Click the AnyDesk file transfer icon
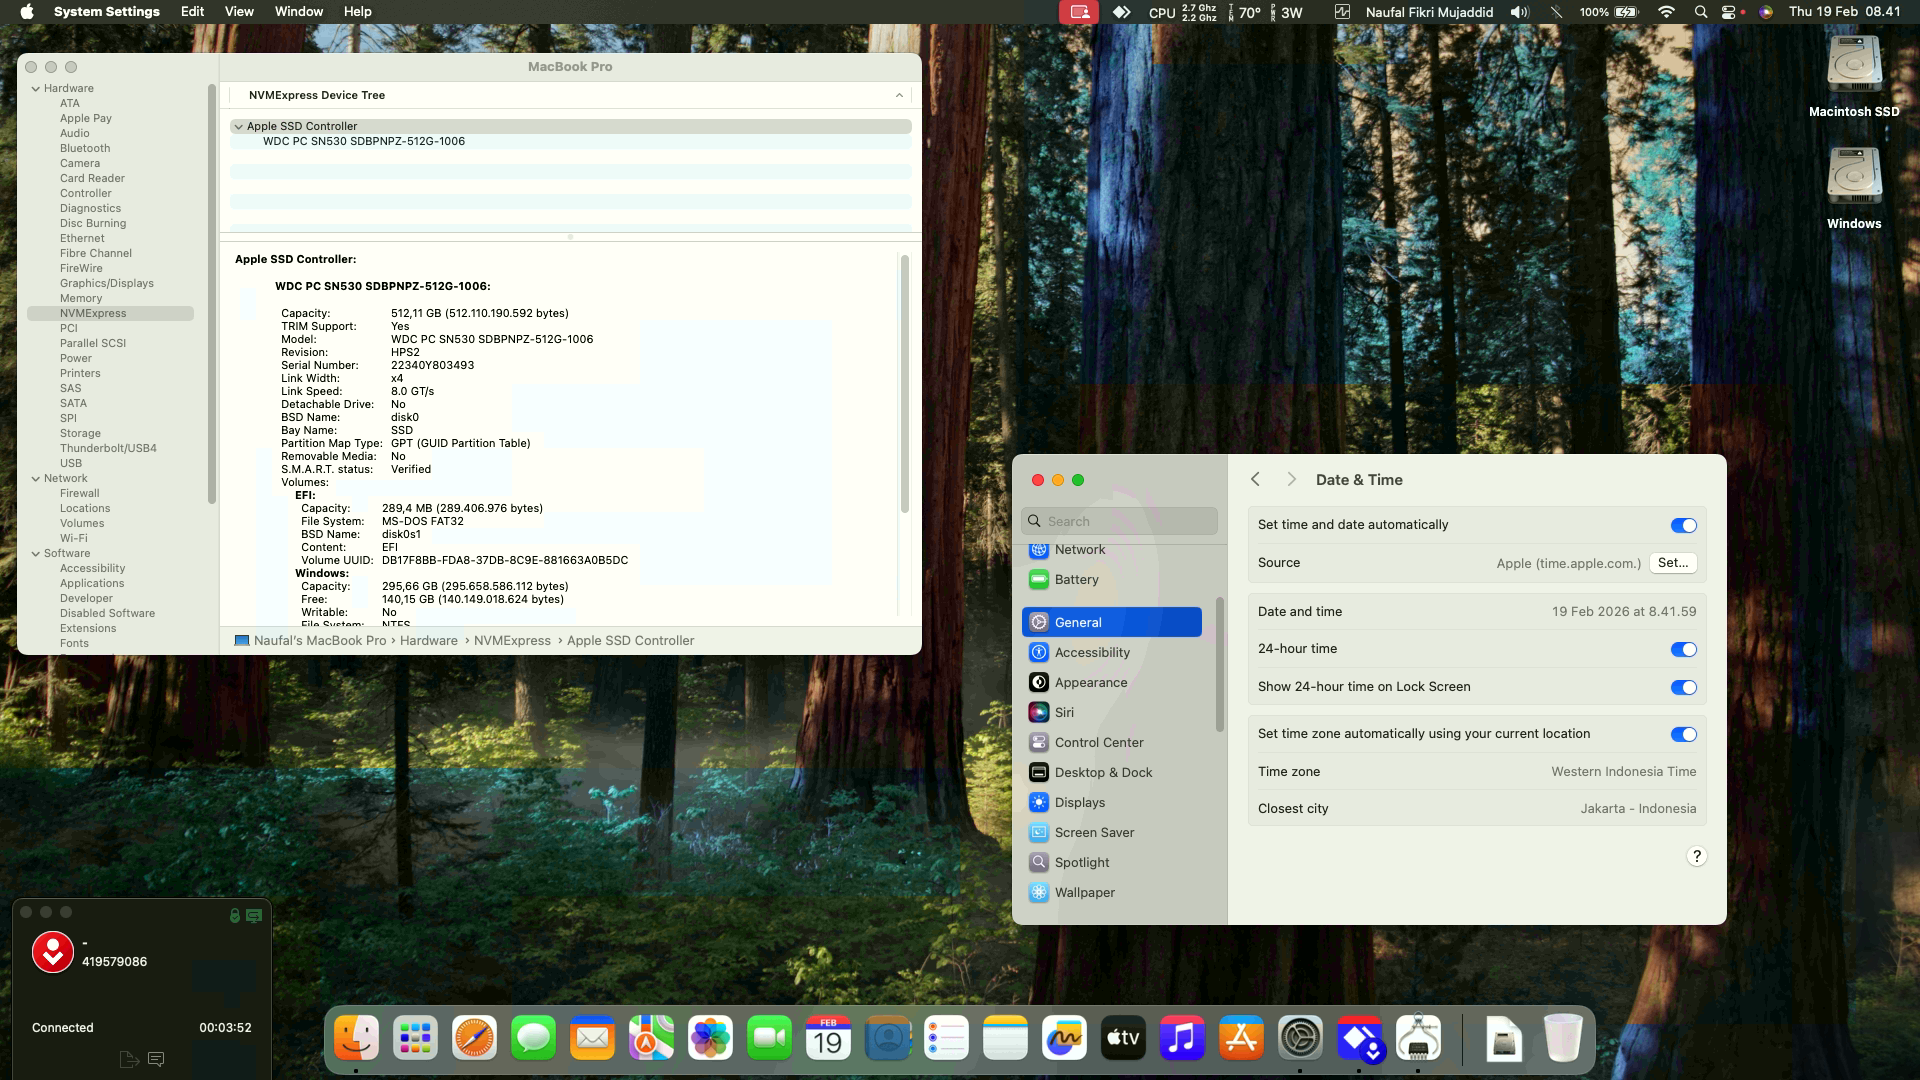1920x1080 pixels. tap(128, 1059)
